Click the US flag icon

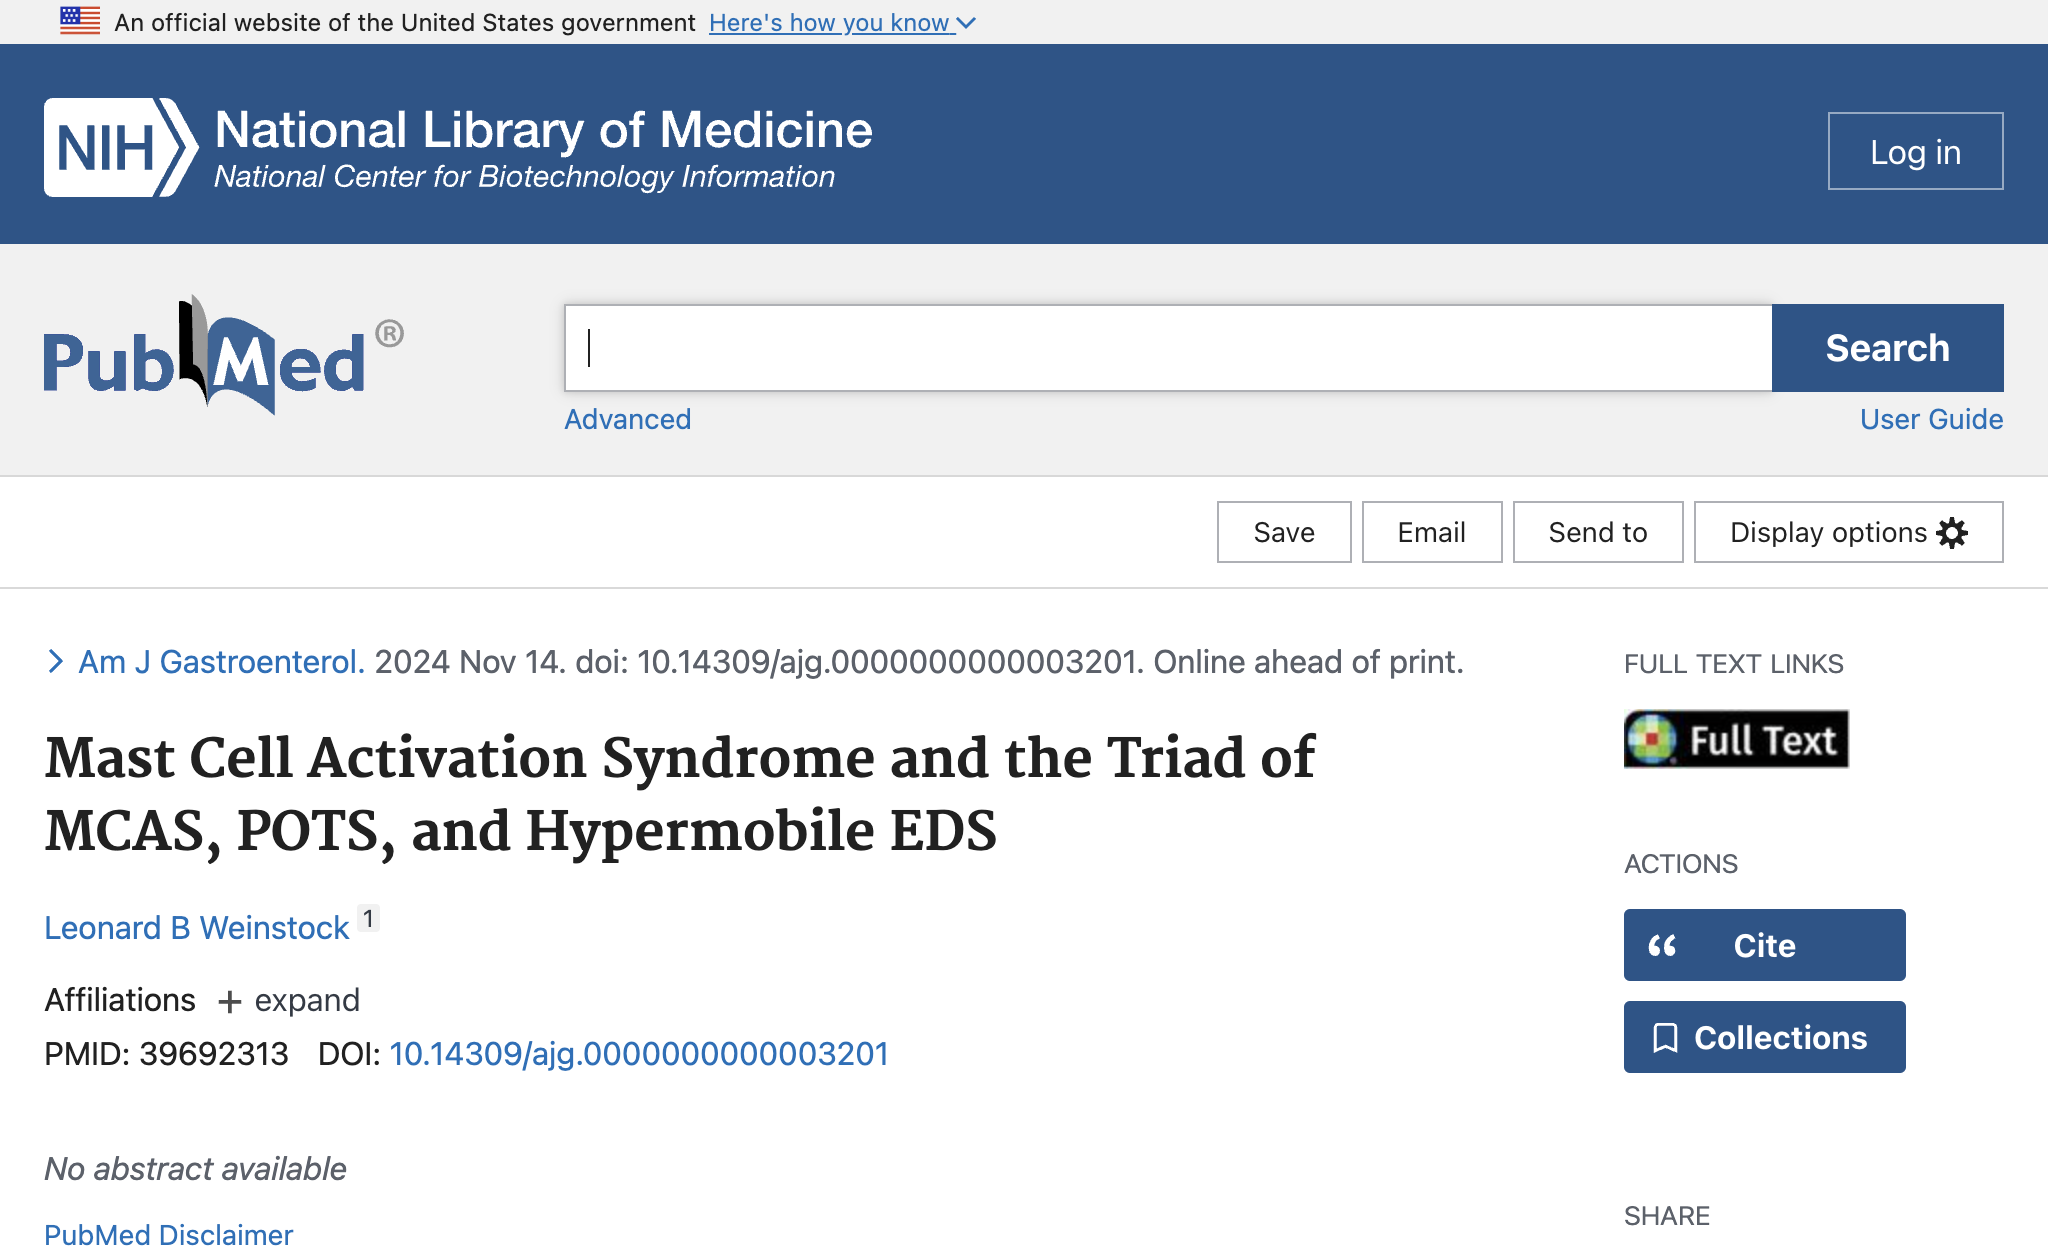coord(80,21)
